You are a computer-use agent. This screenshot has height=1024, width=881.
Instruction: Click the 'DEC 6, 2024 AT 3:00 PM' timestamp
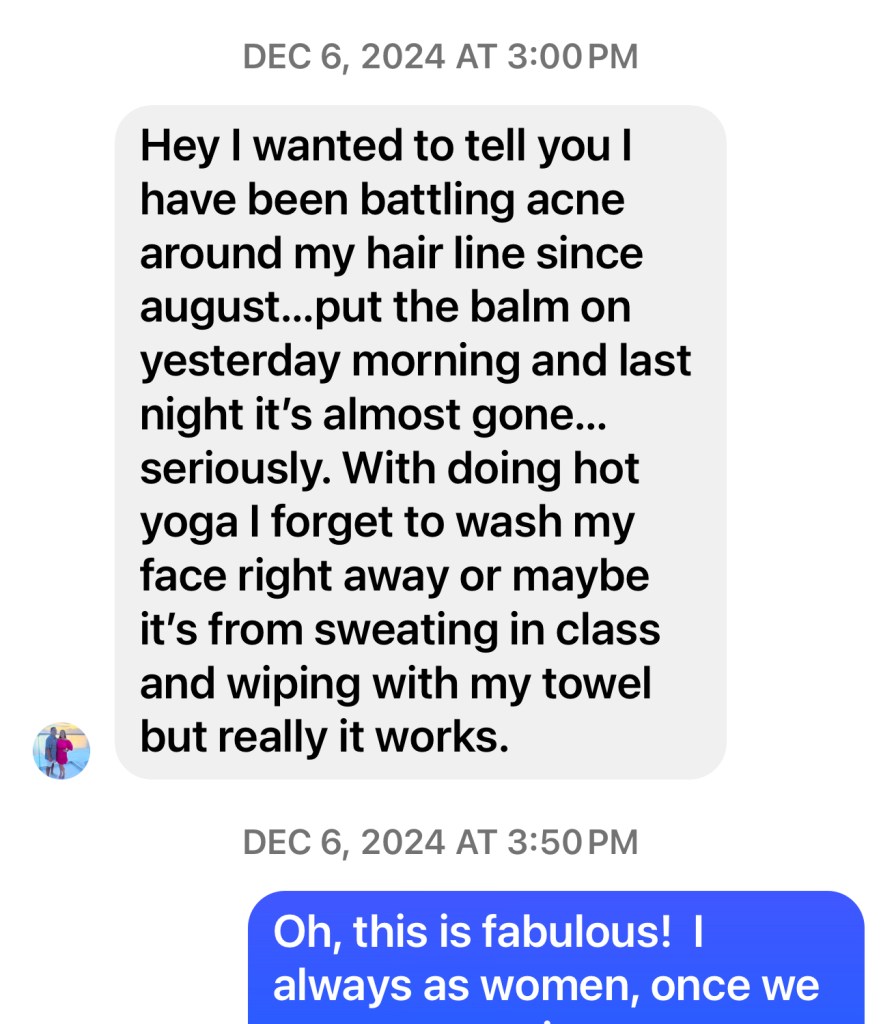pos(440,56)
